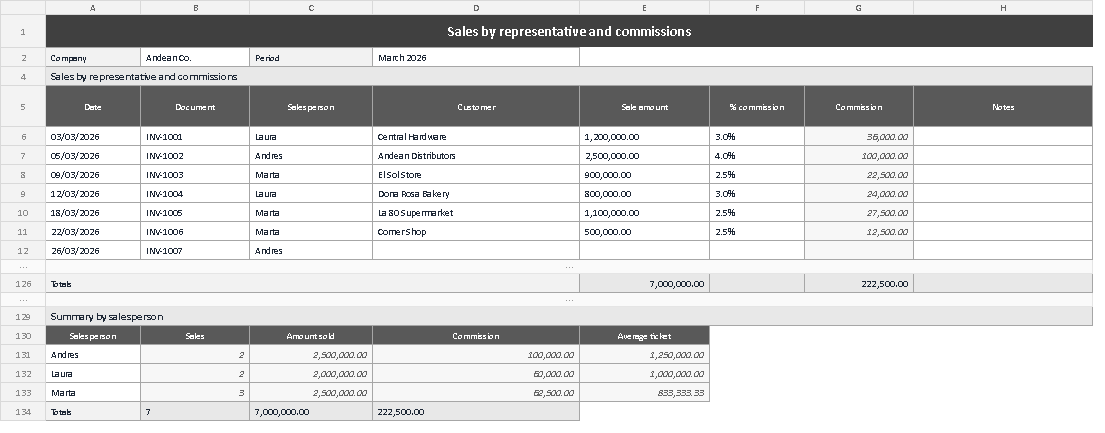Click column header G
The height and width of the screenshot is (433, 1105).
click(859, 8)
